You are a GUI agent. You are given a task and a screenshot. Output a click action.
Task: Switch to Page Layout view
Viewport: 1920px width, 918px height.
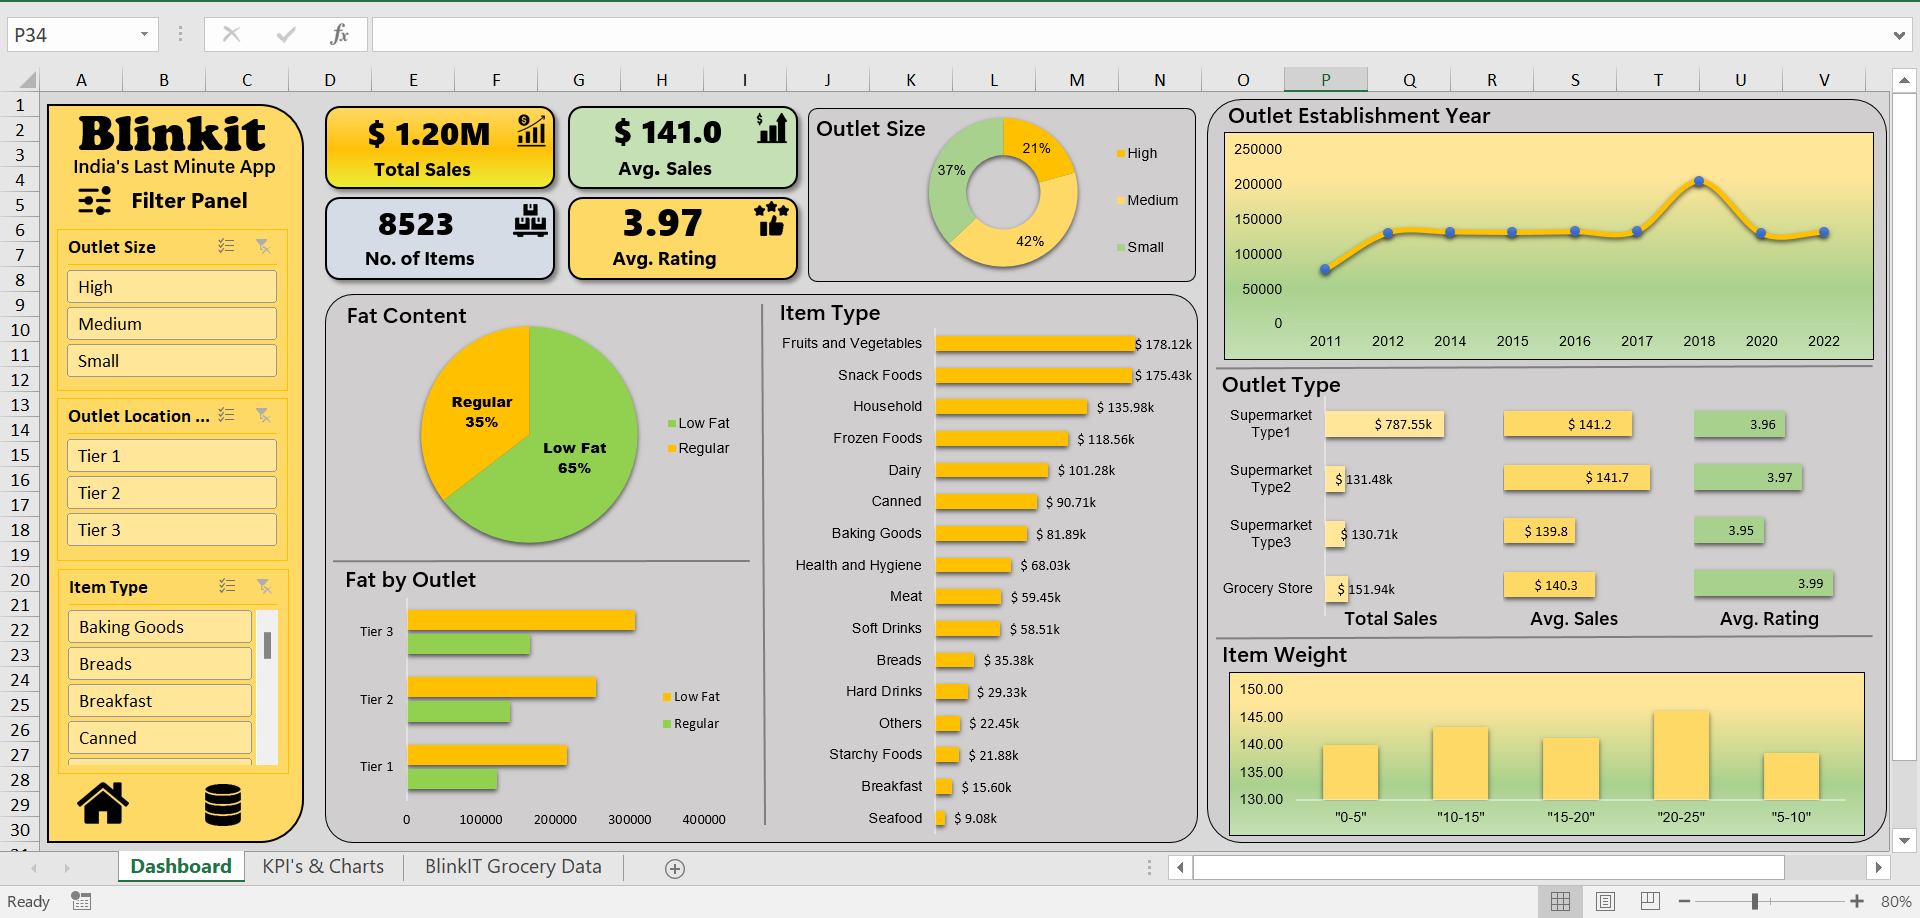point(1605,901)
